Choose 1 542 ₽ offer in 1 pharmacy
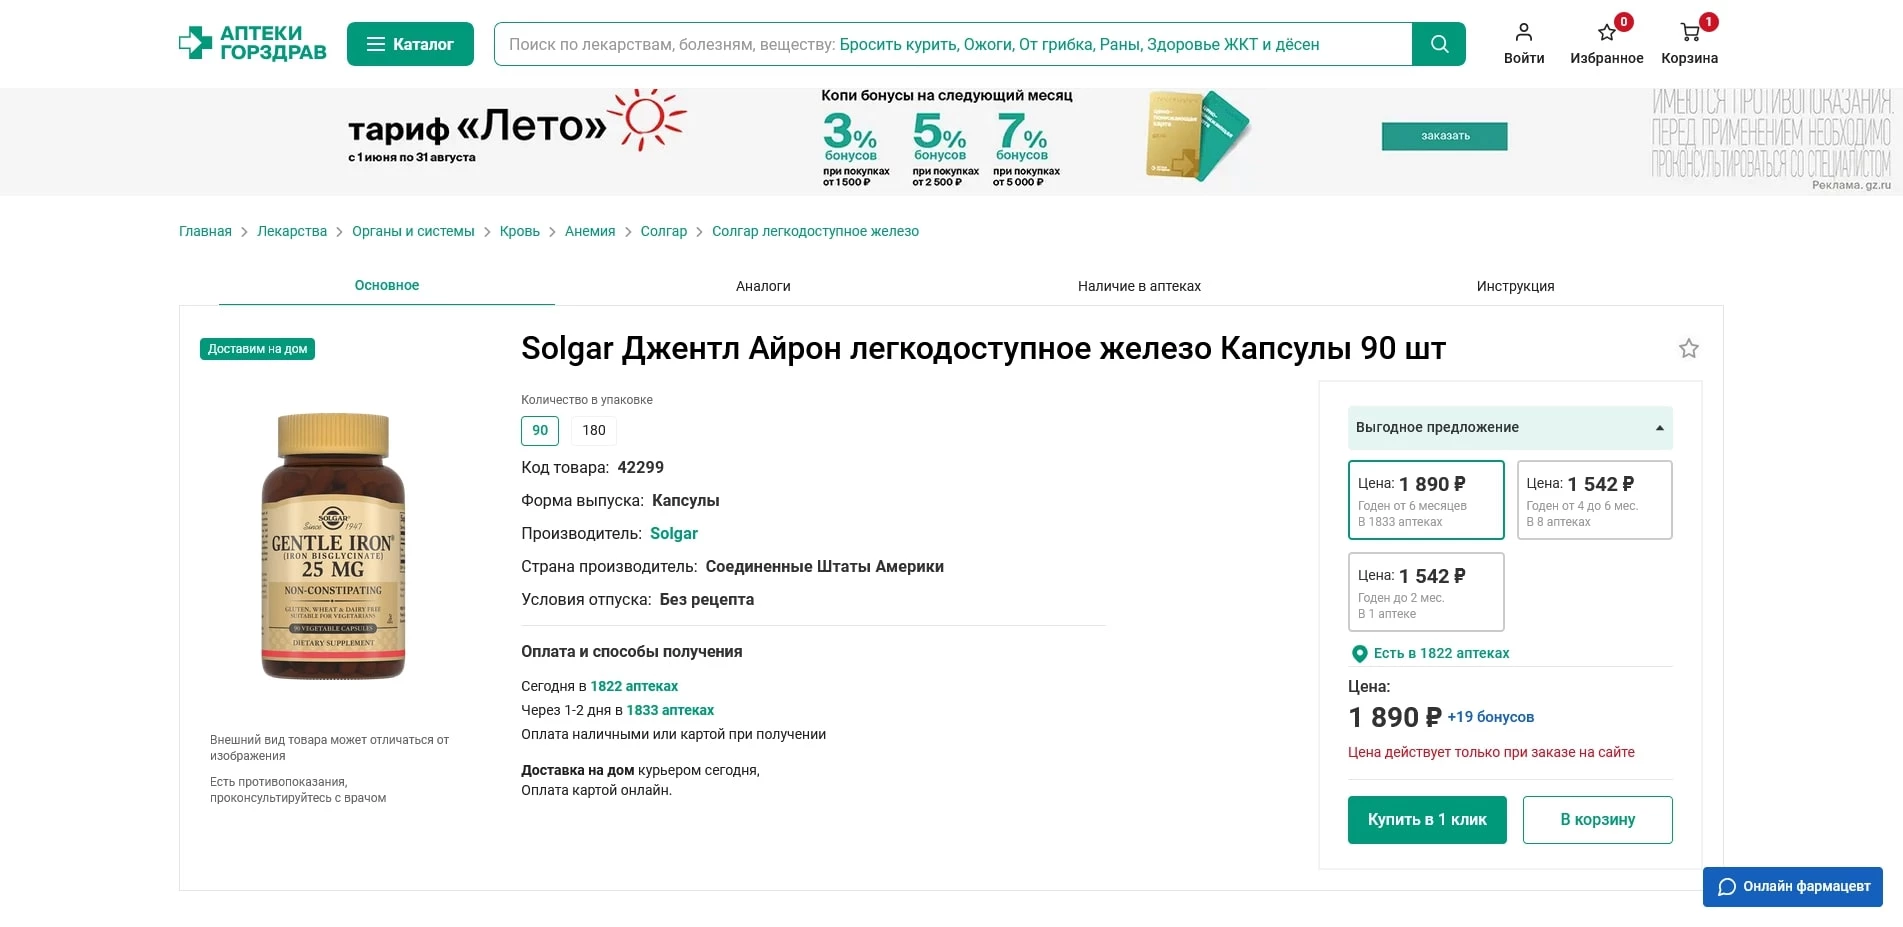Image resolution: width=1903 pixels, height=927 pixels. 1425,592
